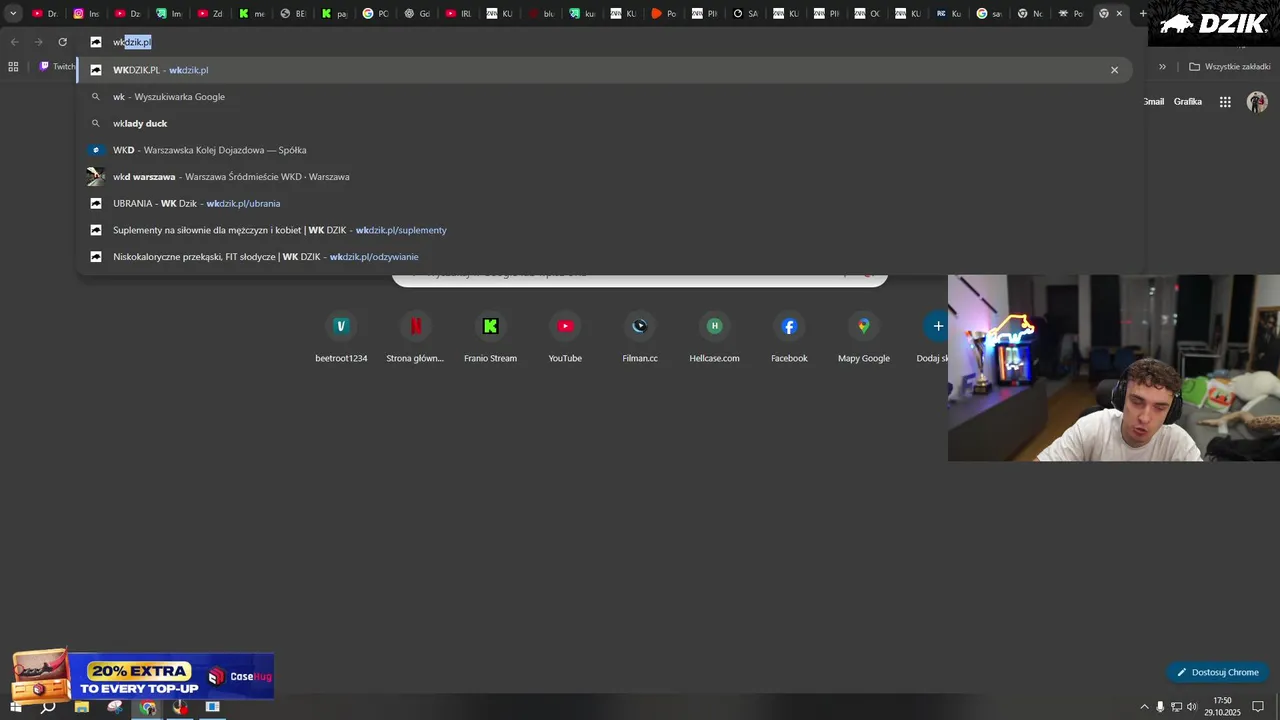The image size is (1280, 720).
Task: Open Windows Start menu
Action: click(x=15, y=707)
